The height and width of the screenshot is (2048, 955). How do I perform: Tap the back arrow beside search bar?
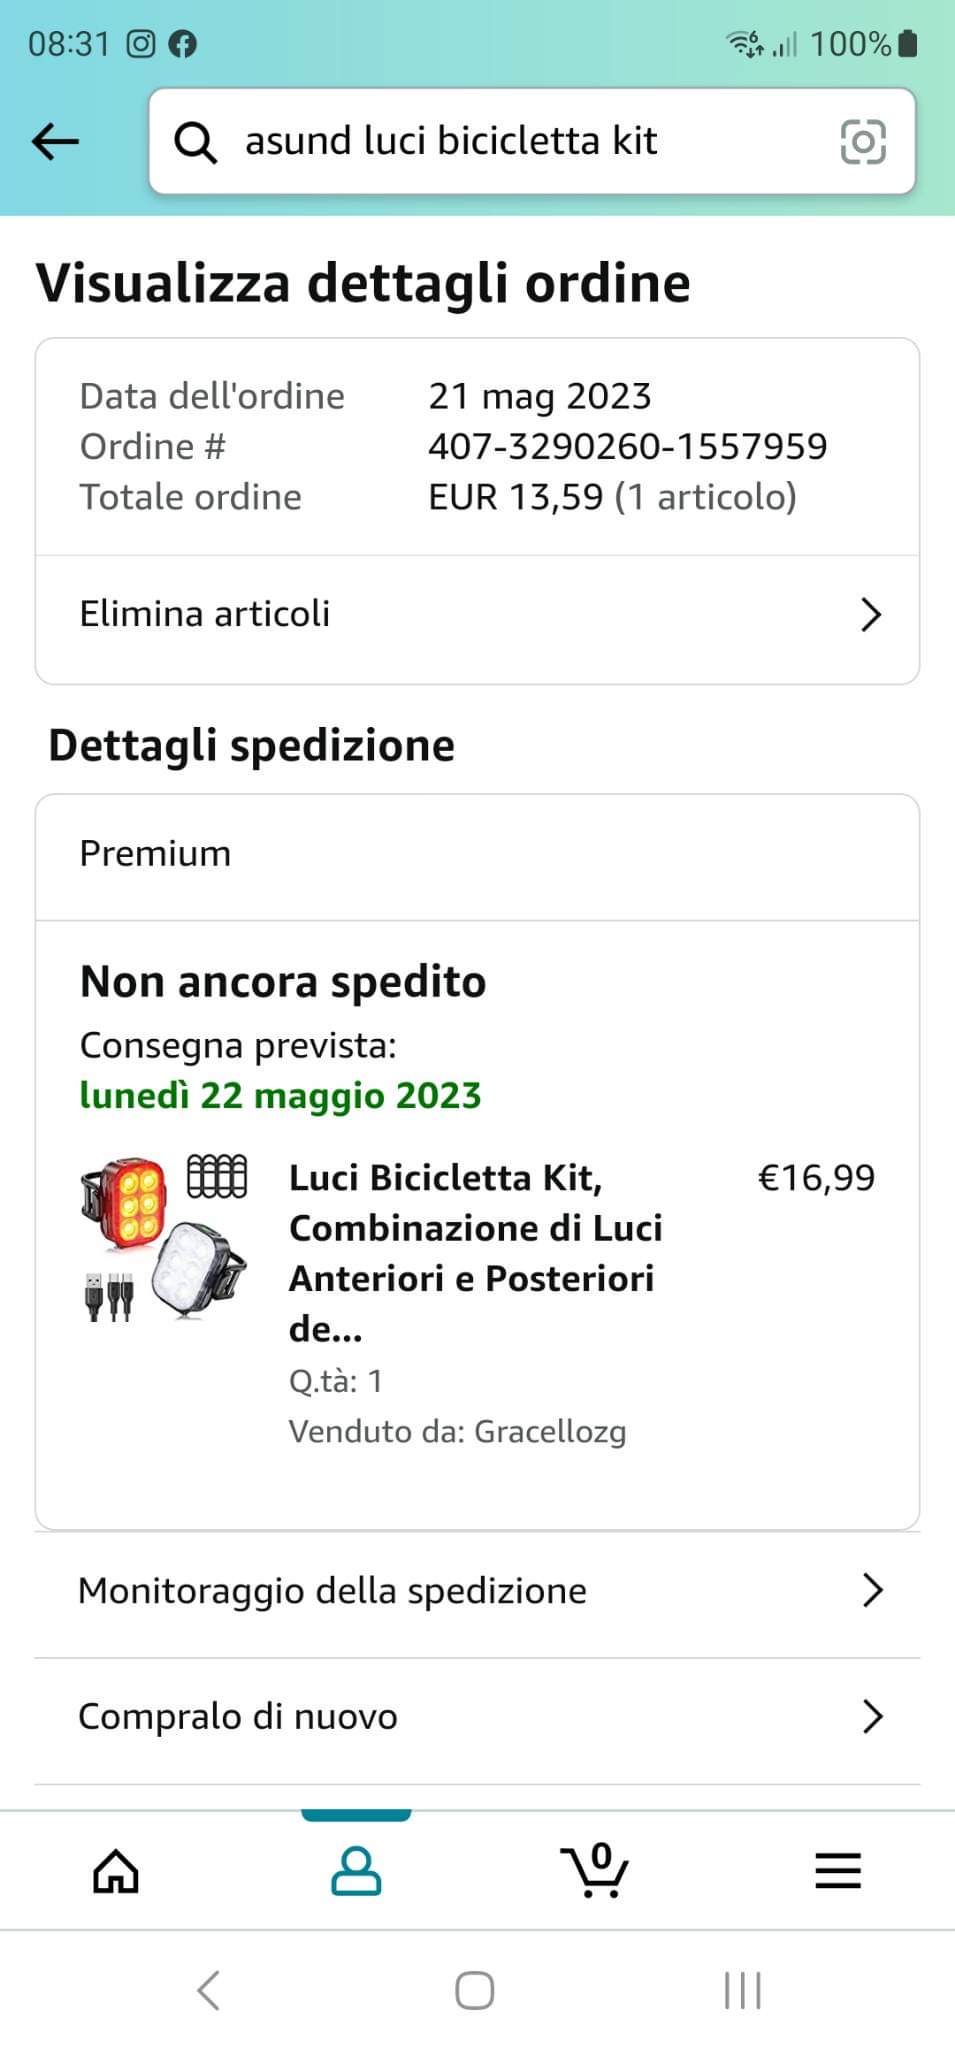(55, 141)
